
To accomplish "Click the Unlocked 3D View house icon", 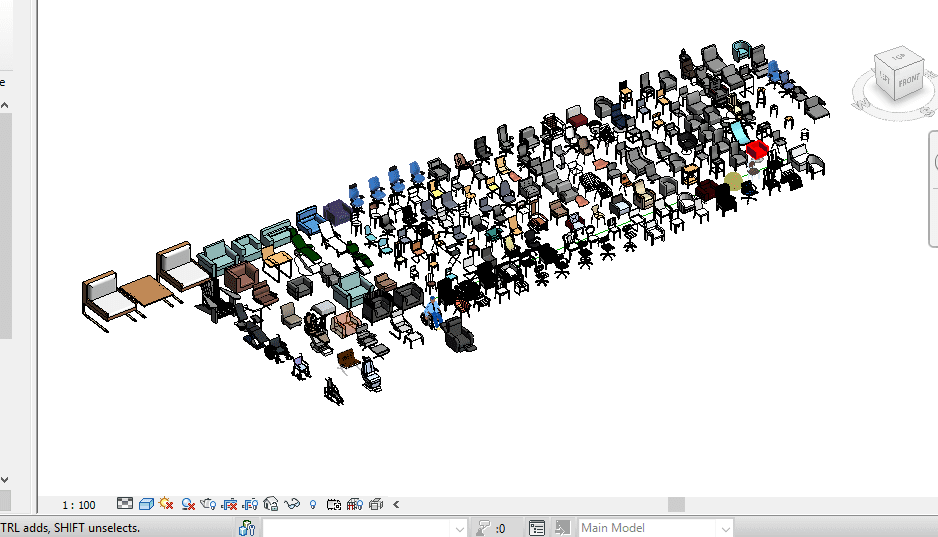I will pyautogui.click(x=270, y=504).
